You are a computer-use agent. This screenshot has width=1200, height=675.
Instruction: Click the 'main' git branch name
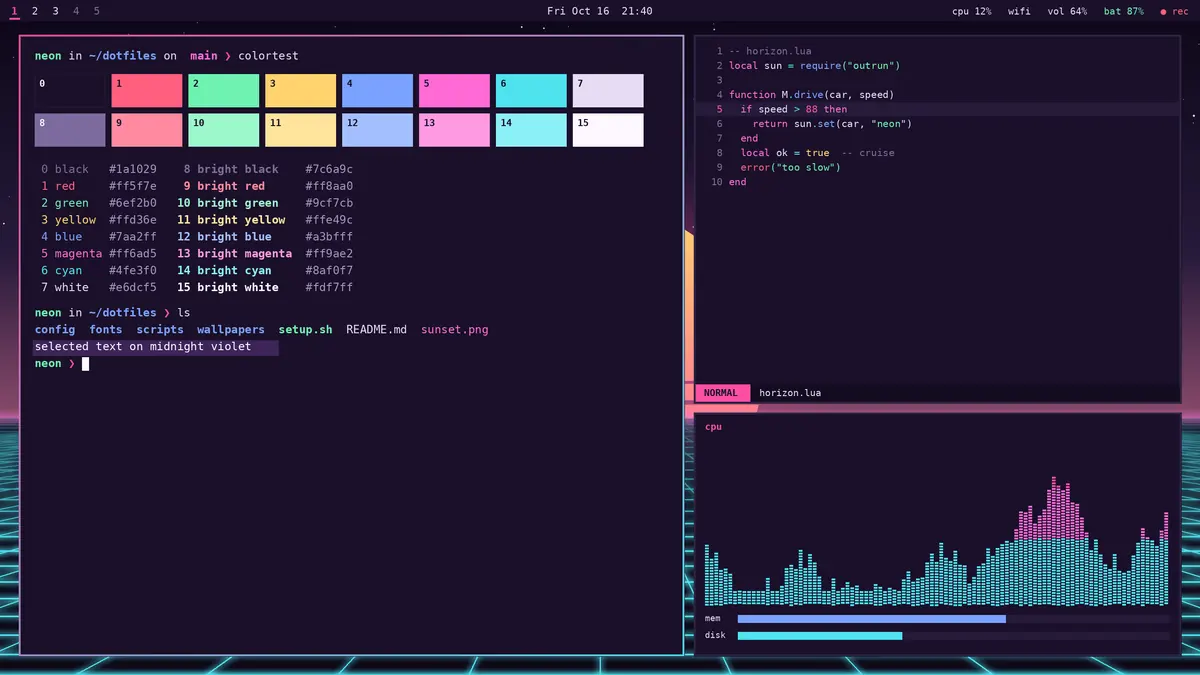[204, 56]
